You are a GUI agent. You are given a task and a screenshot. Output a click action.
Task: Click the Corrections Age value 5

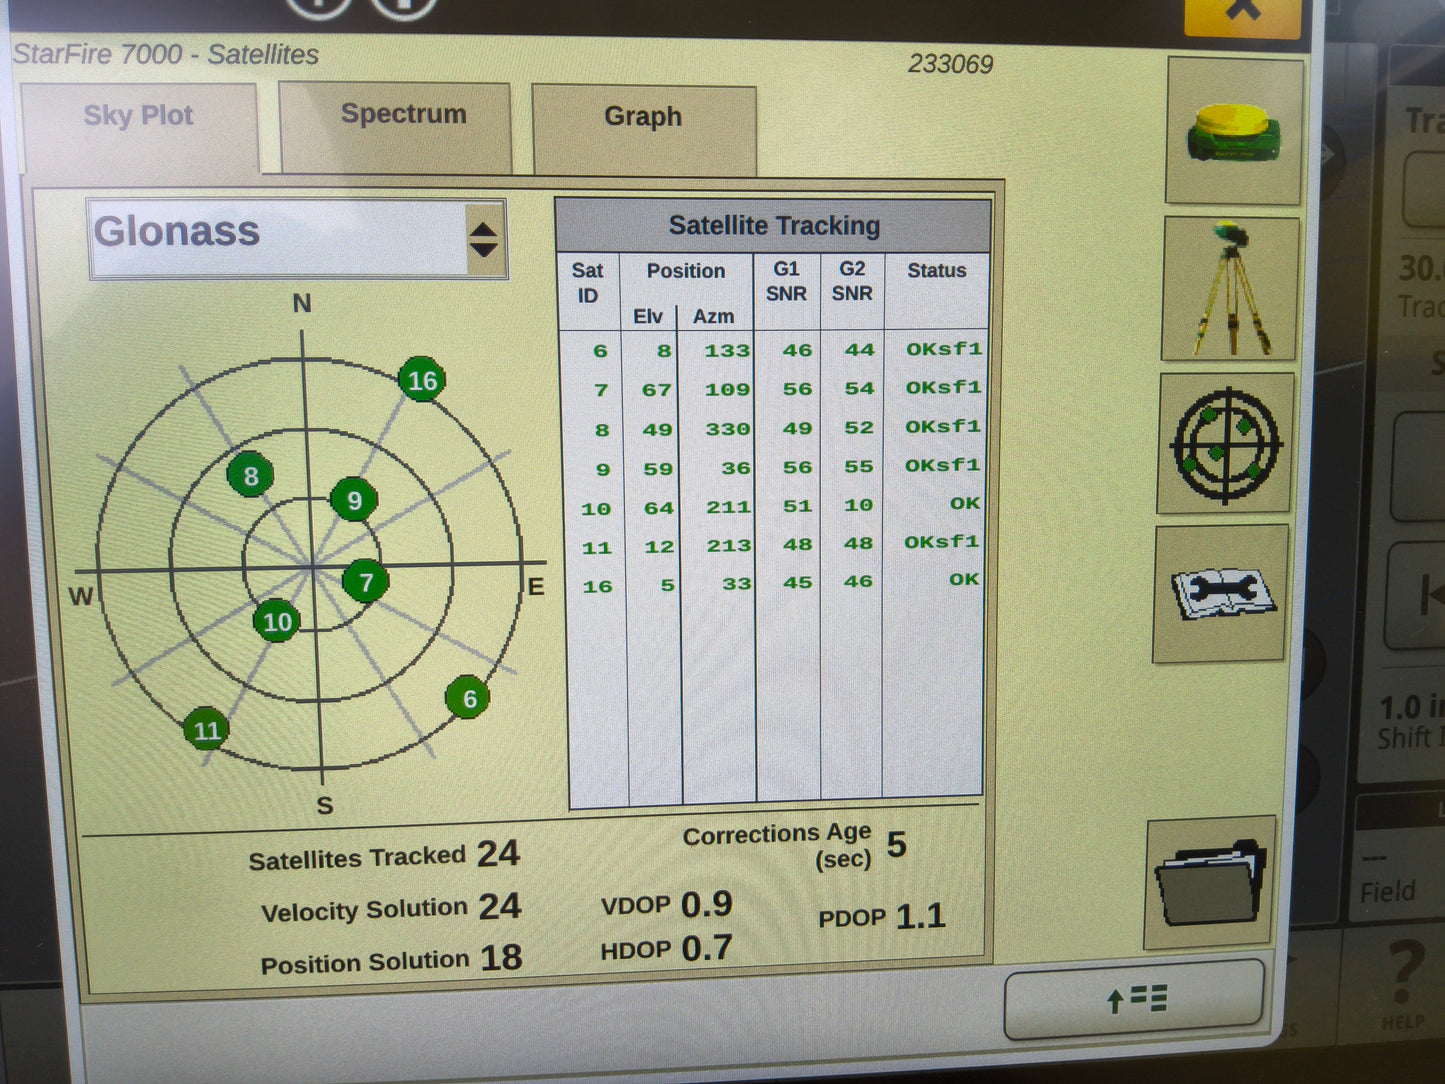(897, 844)
